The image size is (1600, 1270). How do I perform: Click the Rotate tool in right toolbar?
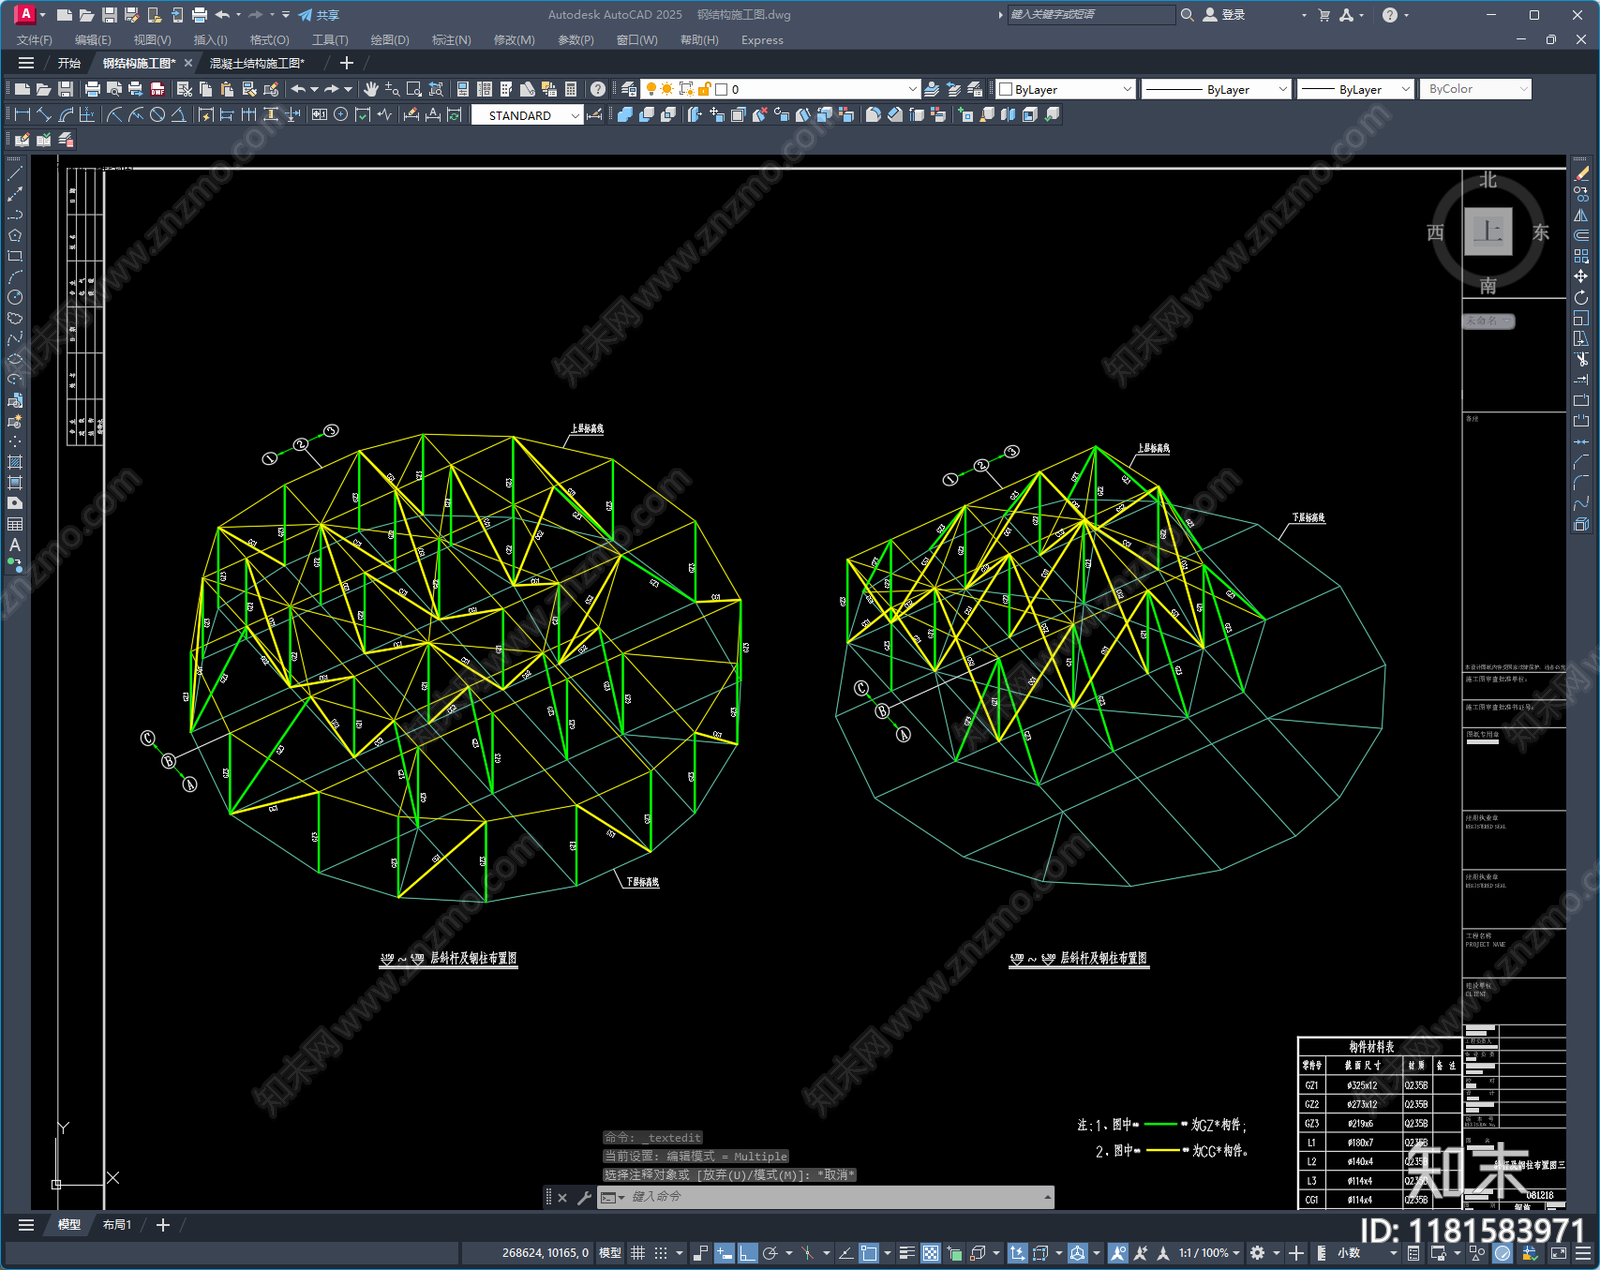(x=1581, y=297)
